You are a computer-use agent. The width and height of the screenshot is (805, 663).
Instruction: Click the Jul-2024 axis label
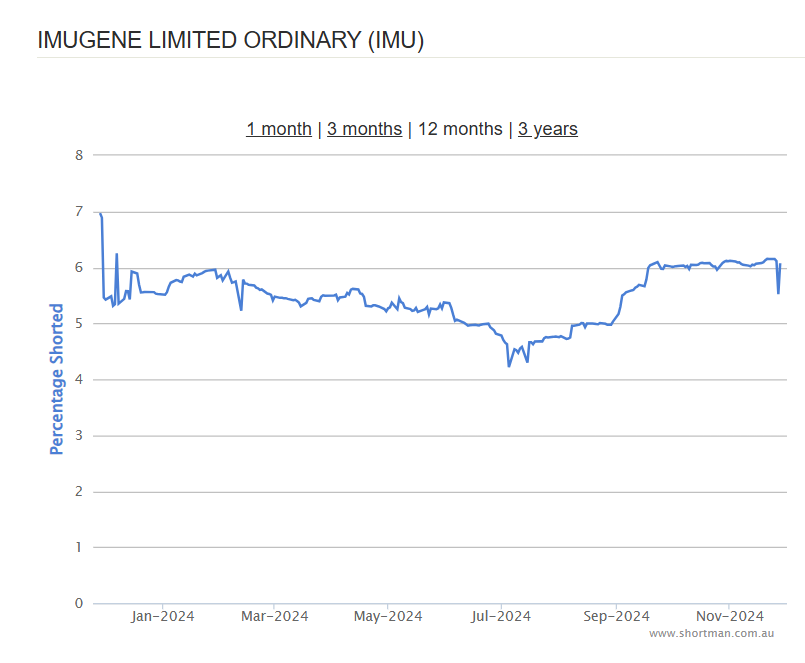point(501,616)
